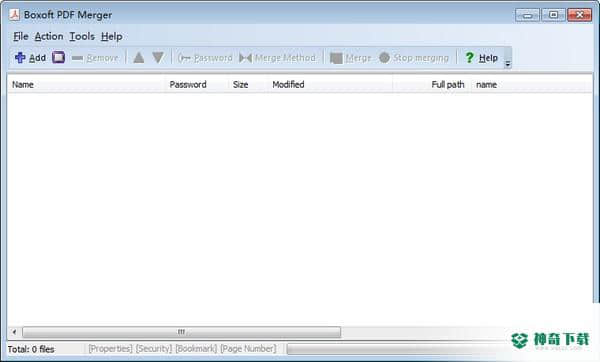This screenshot has height=362, width=600.
Task: Move file up with the up arrow
Action: (x=139, y=58)
